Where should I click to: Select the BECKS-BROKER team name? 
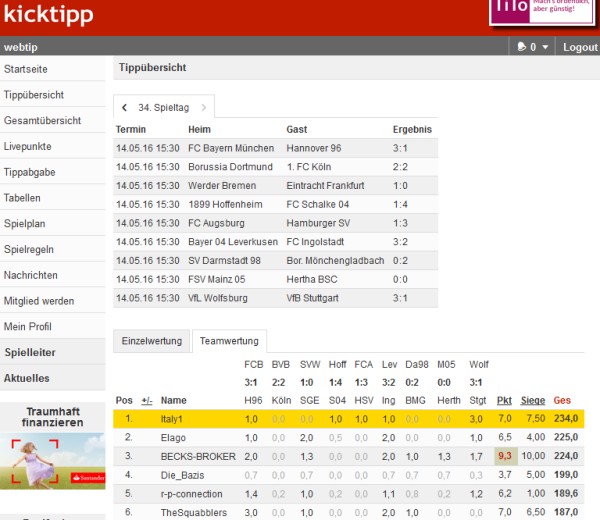point(198,456)
